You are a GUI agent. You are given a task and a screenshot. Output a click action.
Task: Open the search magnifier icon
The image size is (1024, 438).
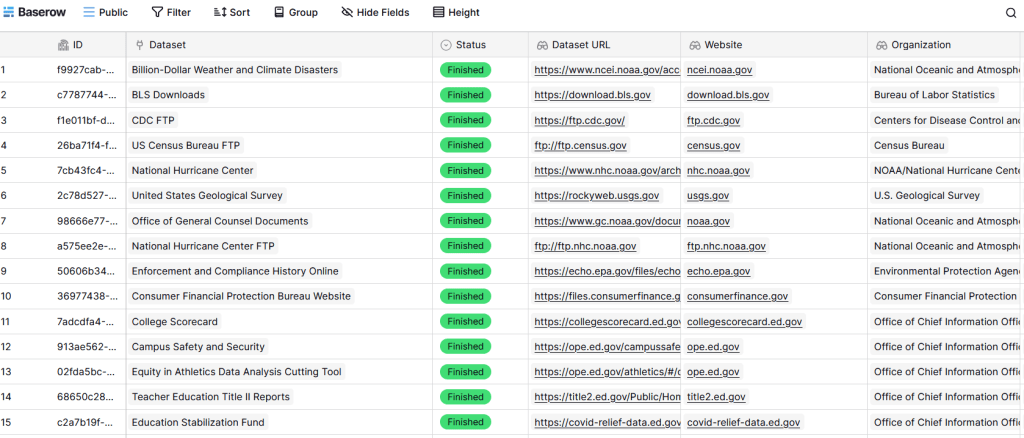click(x=1010, y=13)
